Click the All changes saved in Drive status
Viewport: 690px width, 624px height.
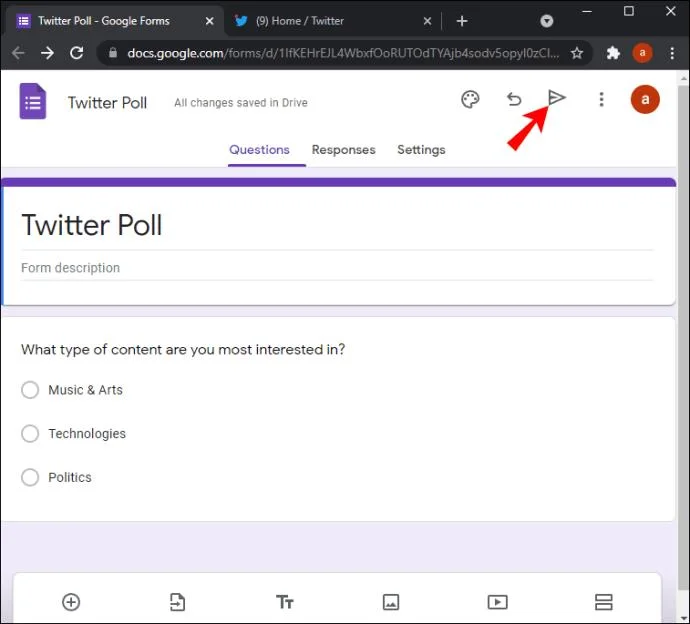[x=241, y=103]
